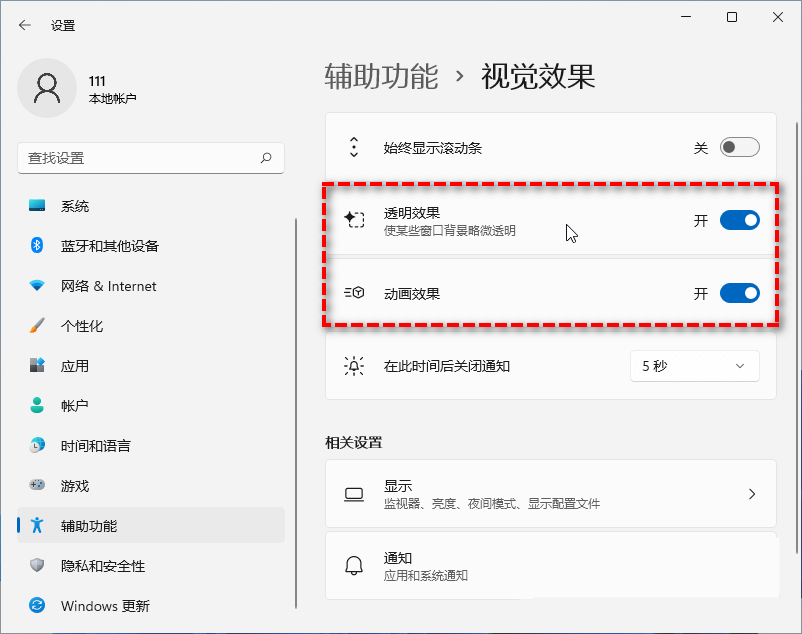The height and width of the screenshot is (634, 802).
Task: Open the 显示 related settings chevron
Action: click(752, 494)
